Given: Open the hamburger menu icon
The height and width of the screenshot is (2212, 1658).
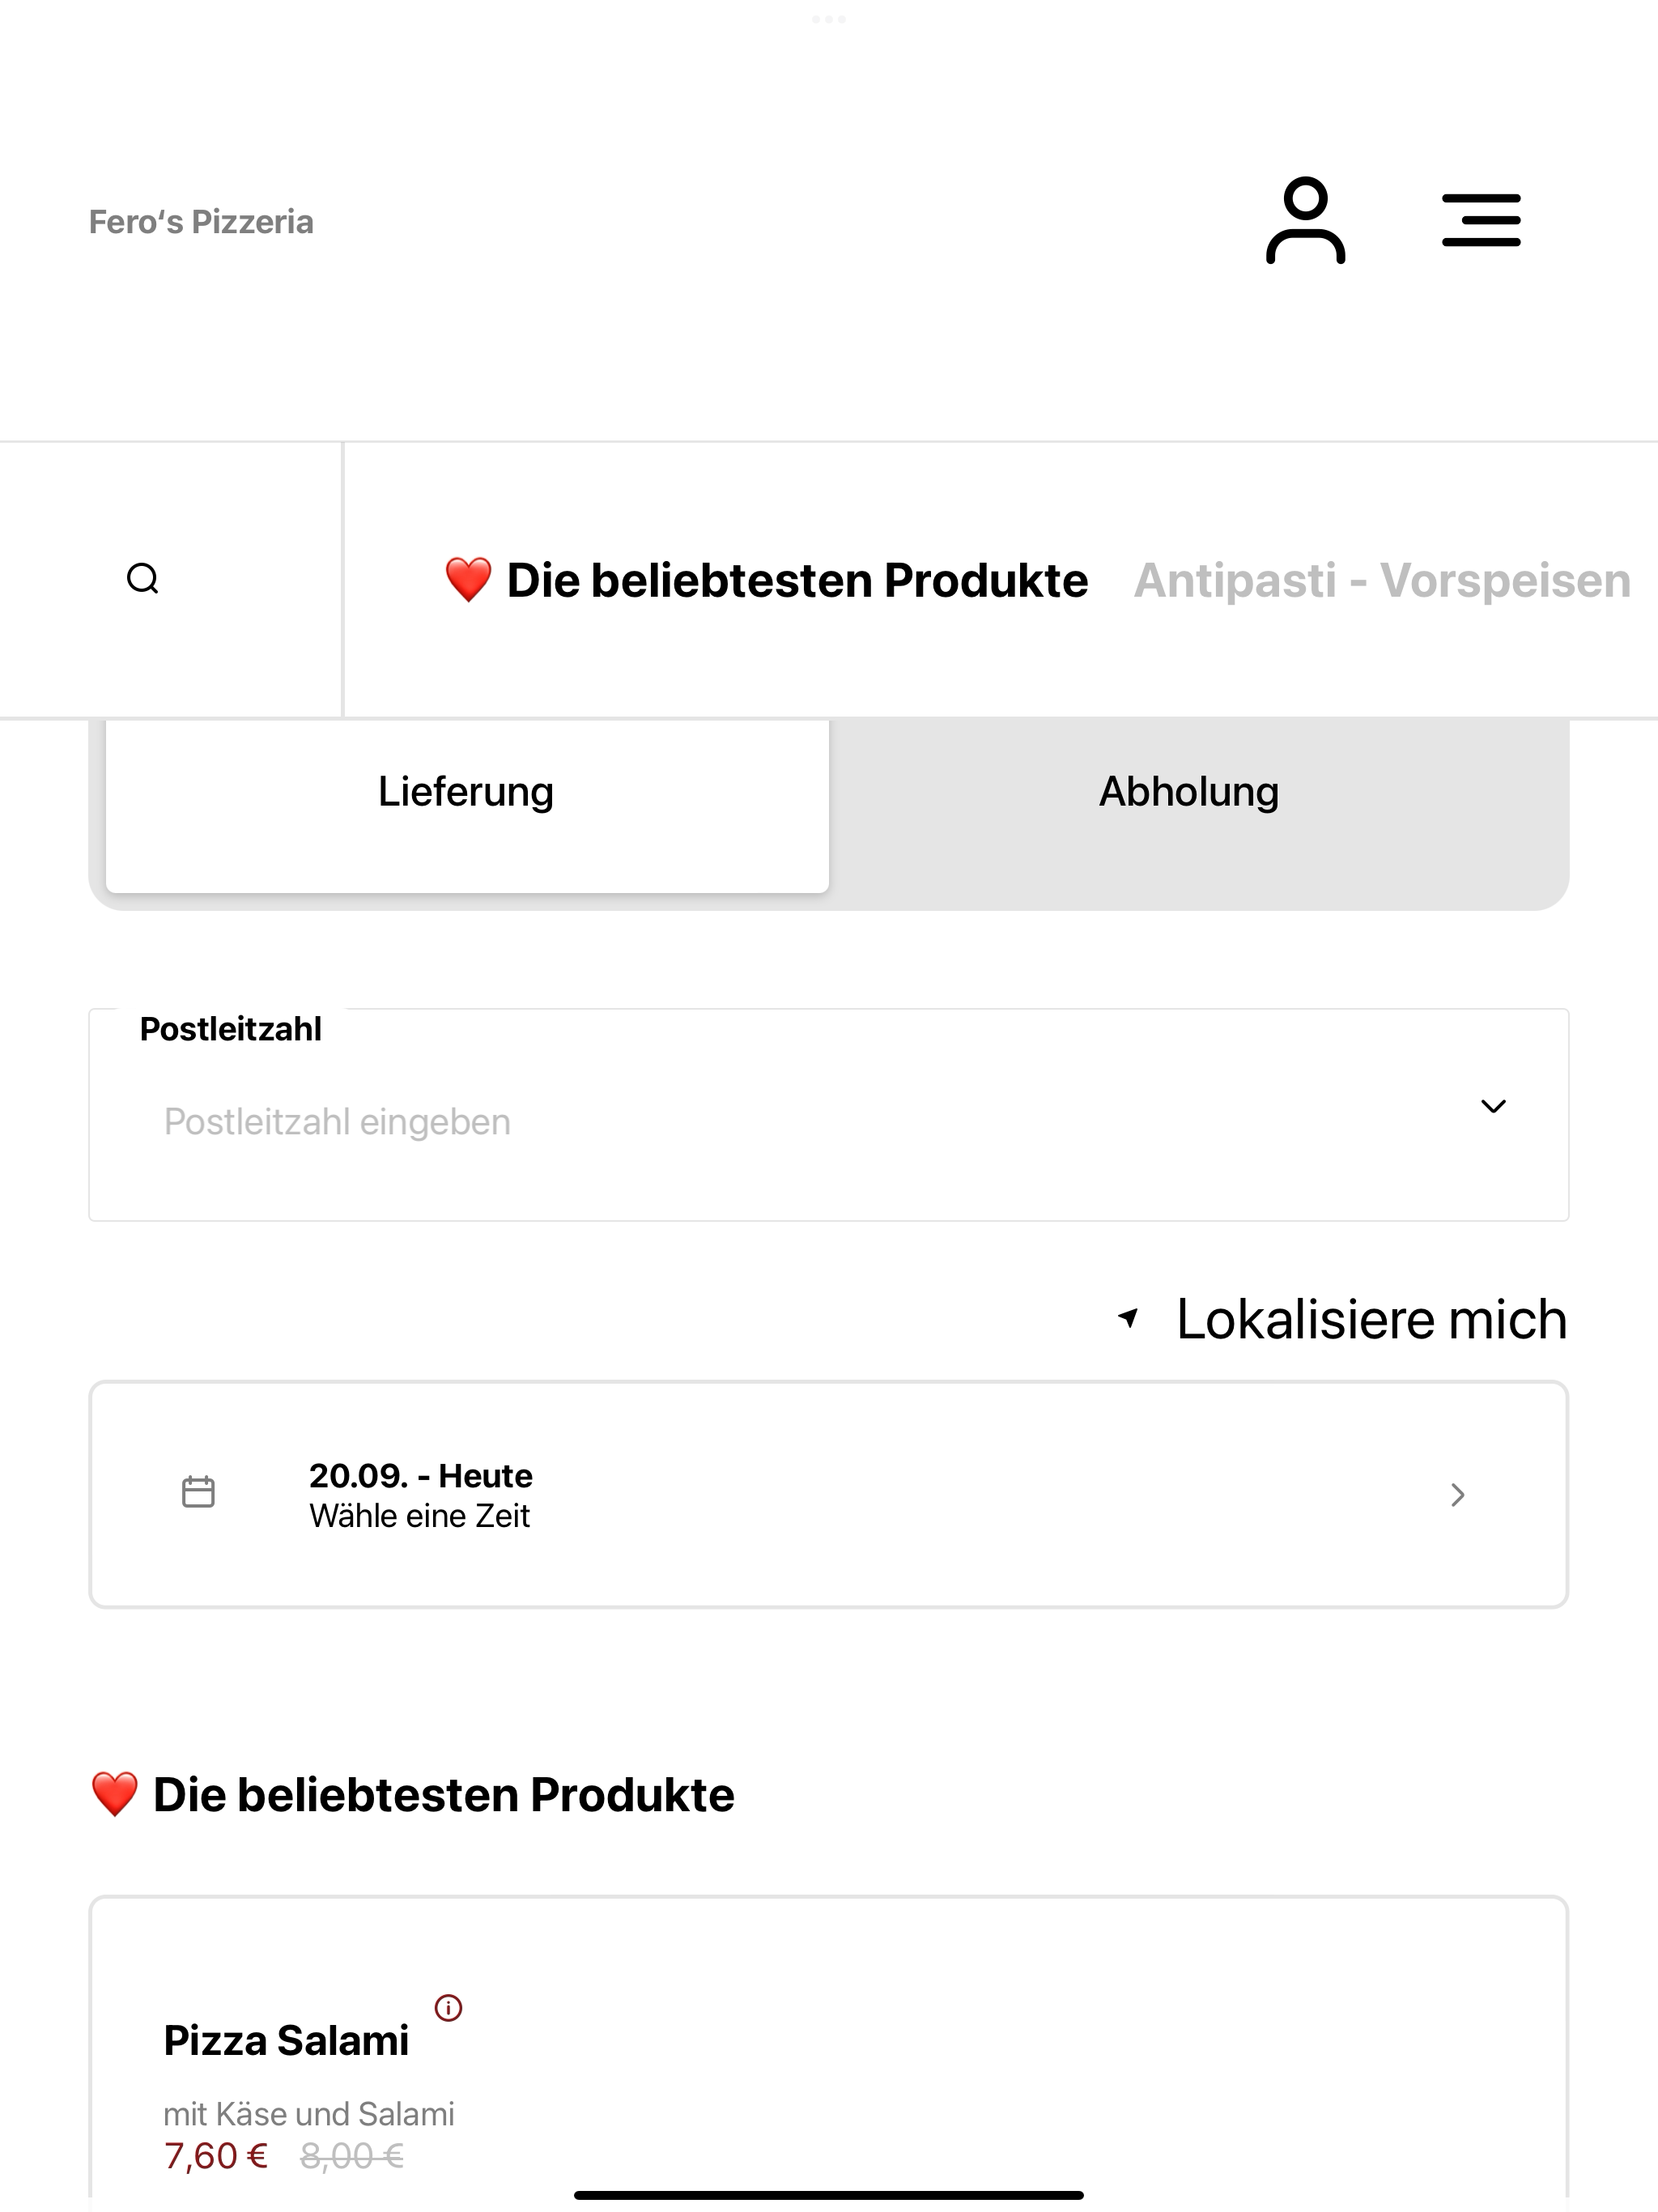Looking at the screenshot, I should coord(1481,220).
